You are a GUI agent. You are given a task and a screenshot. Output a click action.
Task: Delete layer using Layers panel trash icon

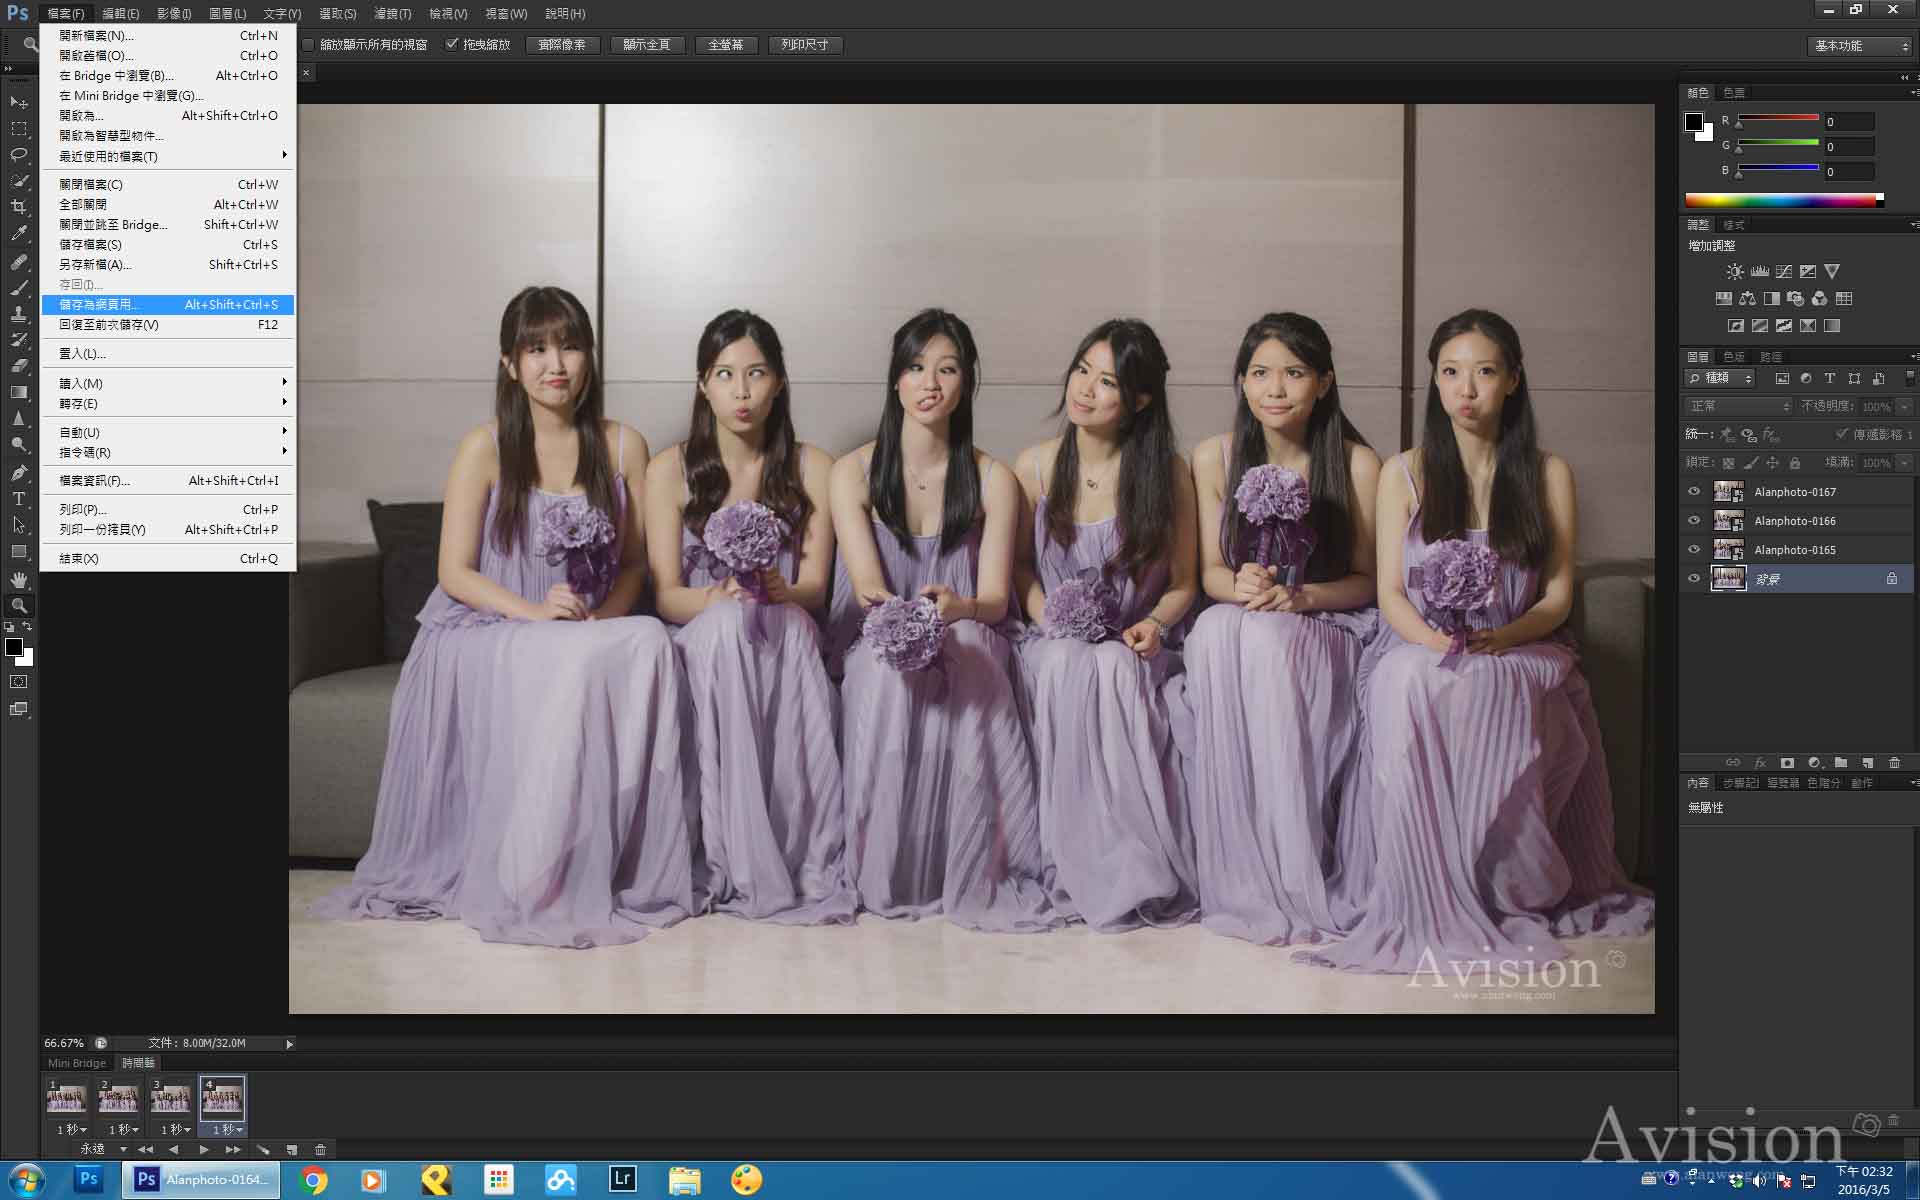pyautogui.click(x=1894, y=763)
